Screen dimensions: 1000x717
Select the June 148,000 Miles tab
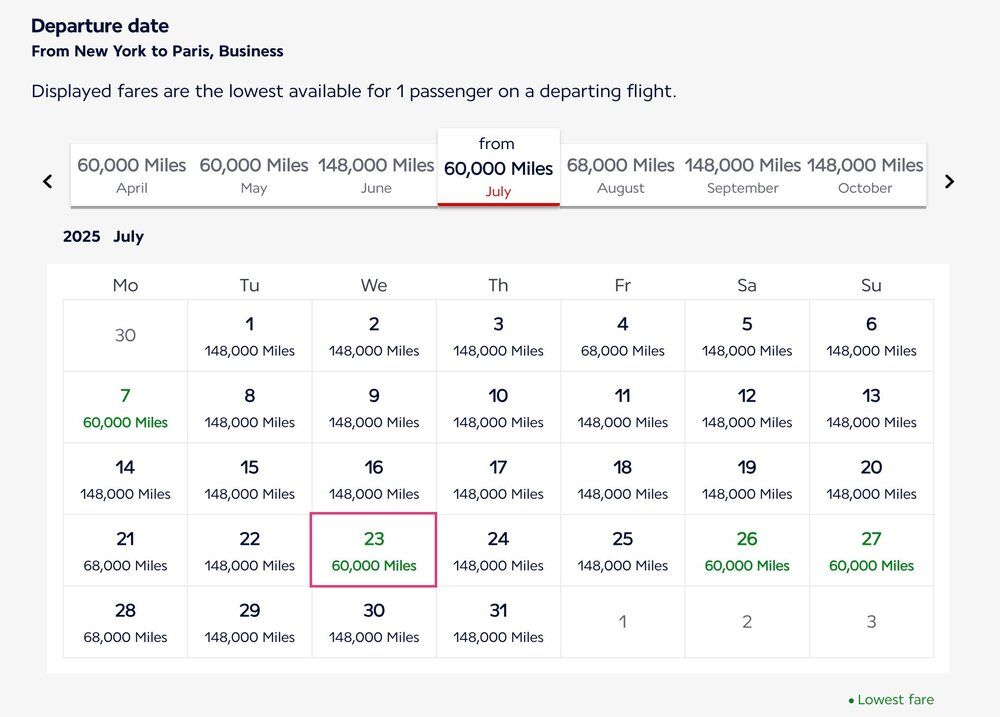(x=376, y=175)
